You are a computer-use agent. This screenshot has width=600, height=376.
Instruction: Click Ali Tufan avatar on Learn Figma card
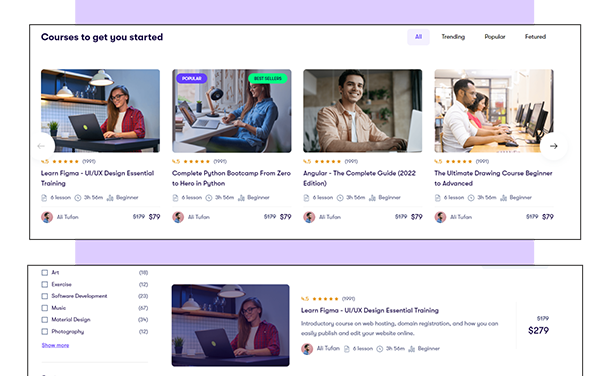click(47, 217)
